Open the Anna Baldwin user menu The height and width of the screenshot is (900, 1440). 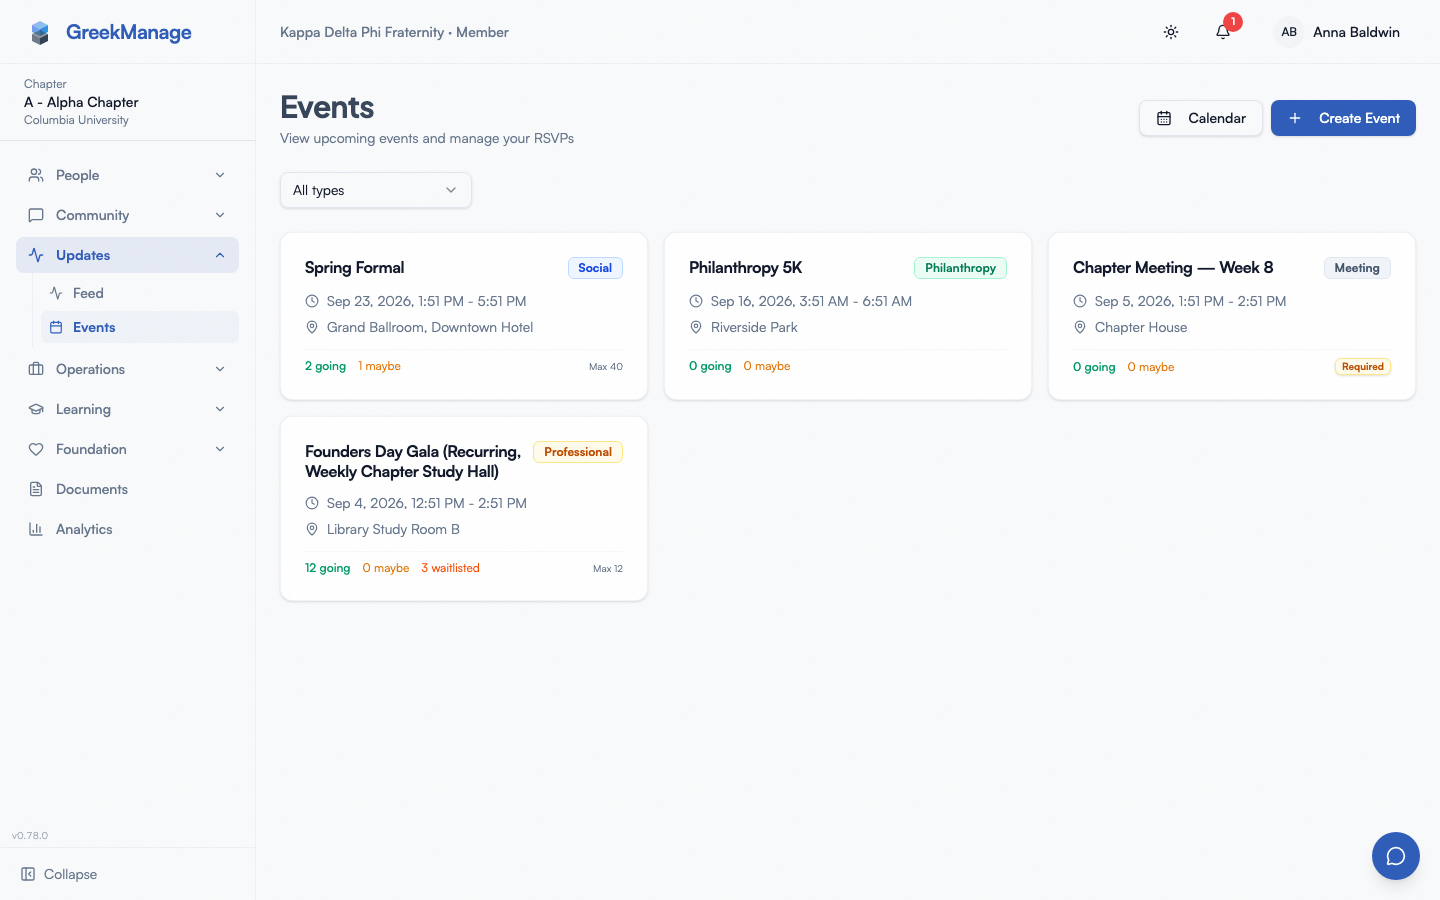point(1339,32)
